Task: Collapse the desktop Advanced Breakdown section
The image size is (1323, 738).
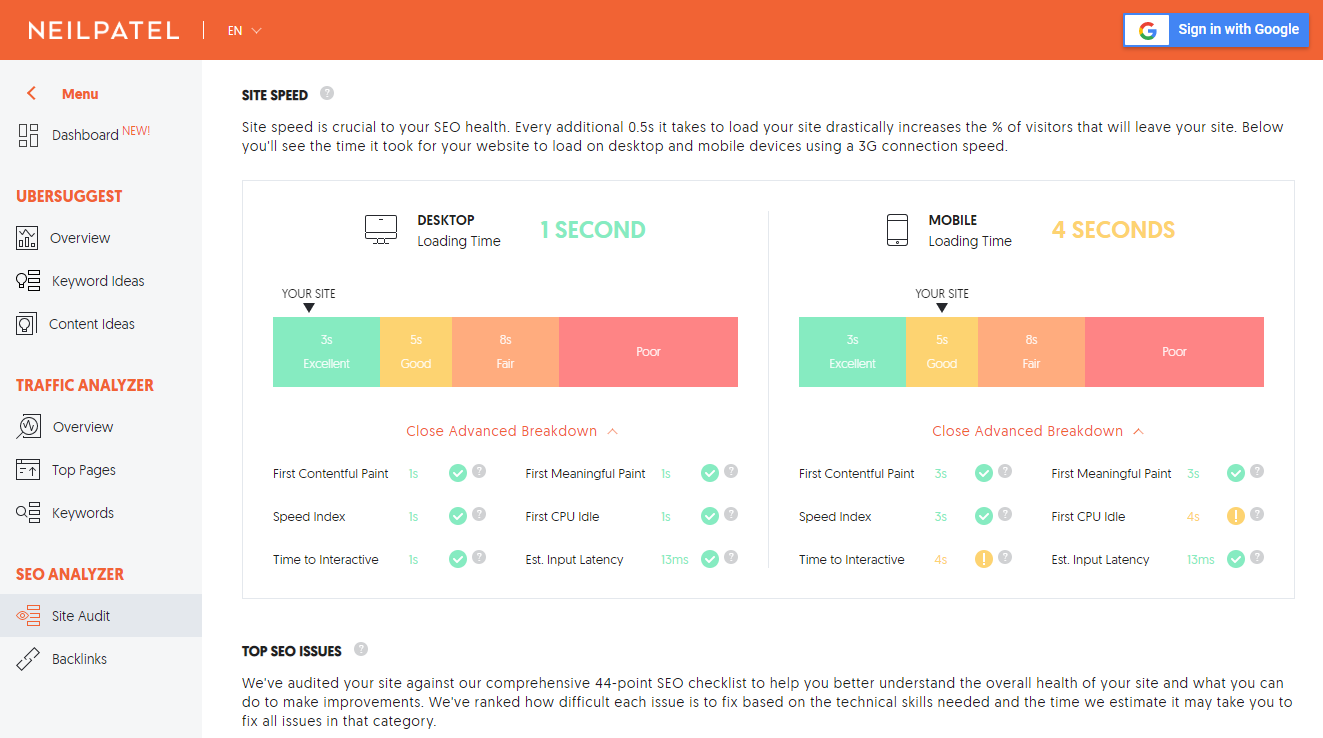Action: 511,431
